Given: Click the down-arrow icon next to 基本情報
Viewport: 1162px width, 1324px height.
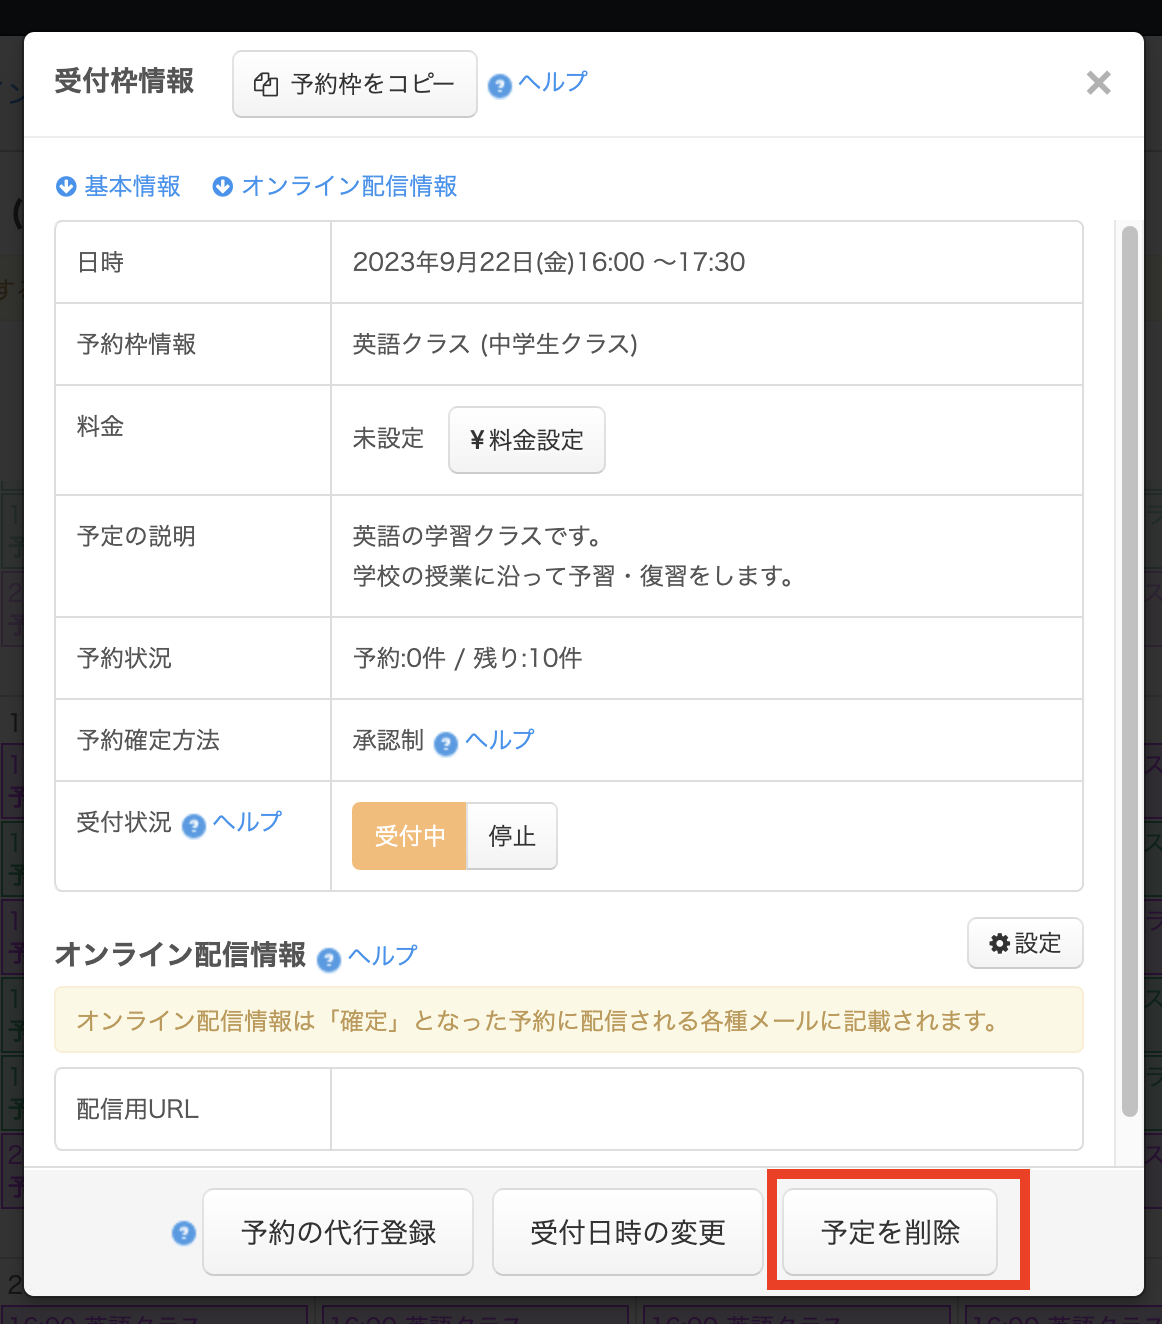Looking at the screenshot, I should [x=66, y=187].
